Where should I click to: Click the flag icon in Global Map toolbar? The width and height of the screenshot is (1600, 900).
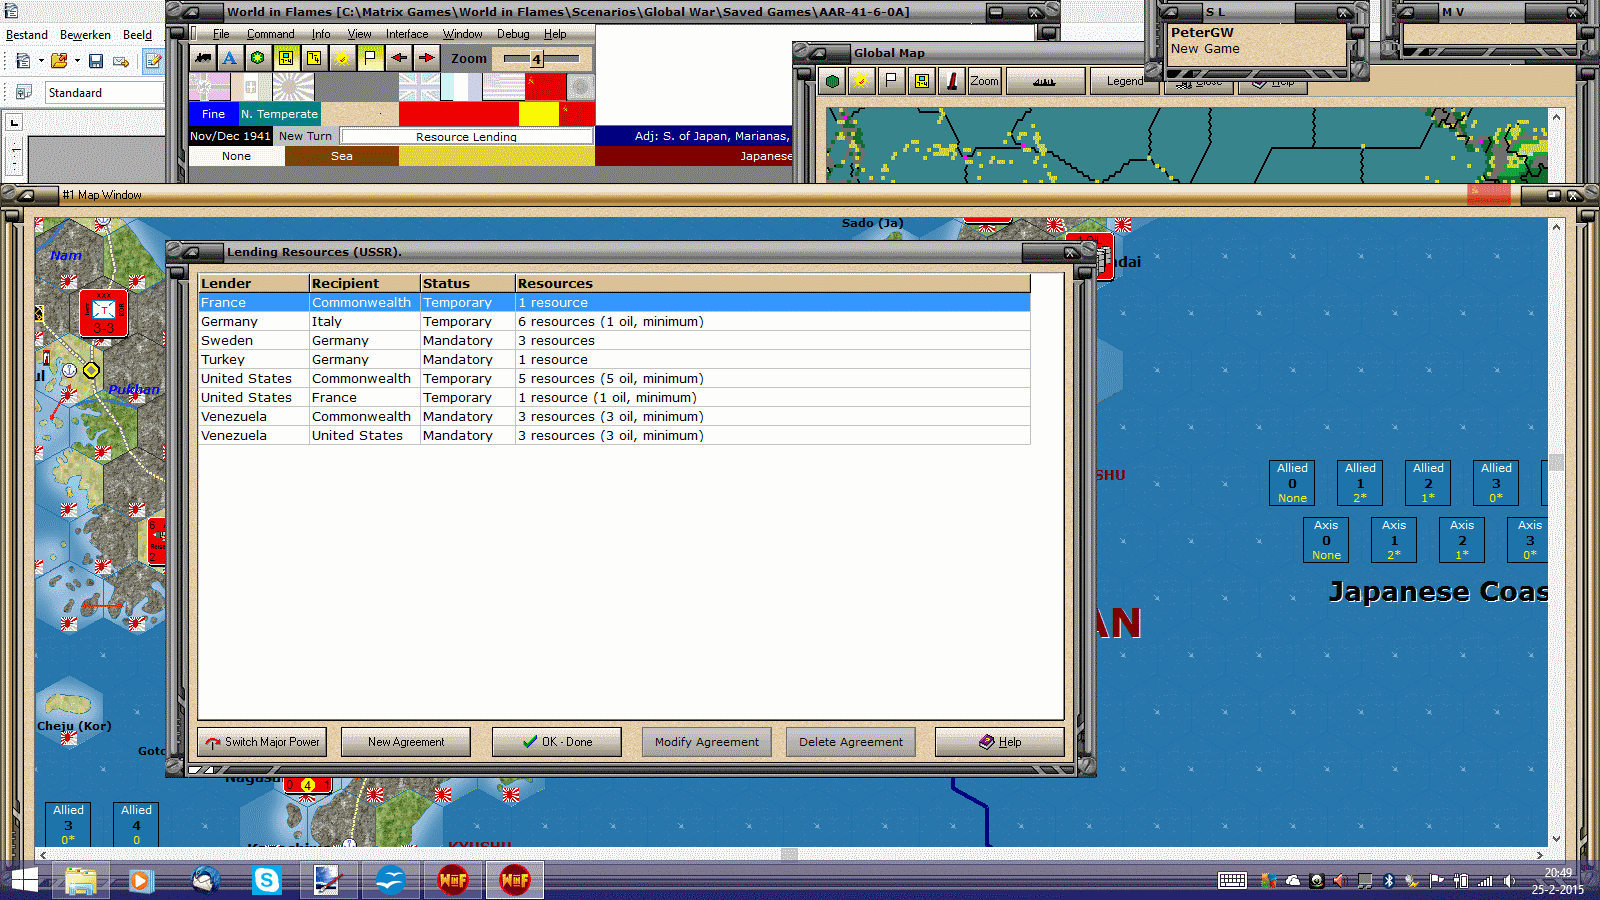click(890, 81)
